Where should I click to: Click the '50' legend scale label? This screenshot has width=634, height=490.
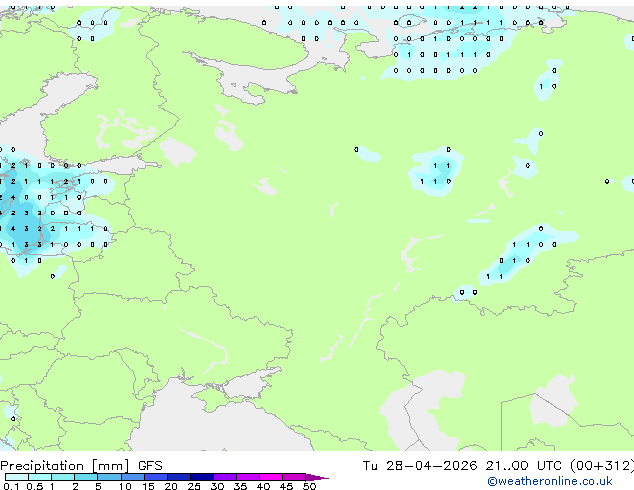[x=309, y=486]
